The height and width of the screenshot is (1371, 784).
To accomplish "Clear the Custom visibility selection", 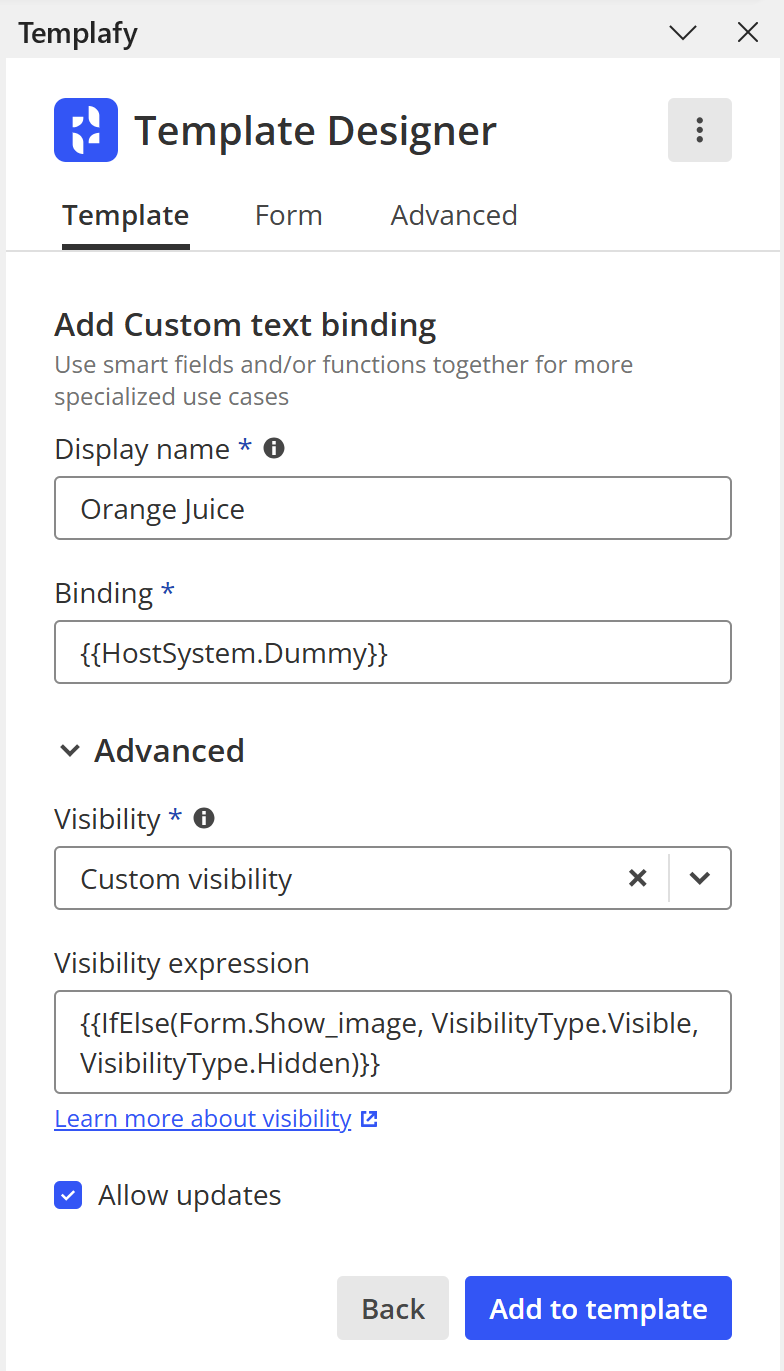I will [638, 878].
